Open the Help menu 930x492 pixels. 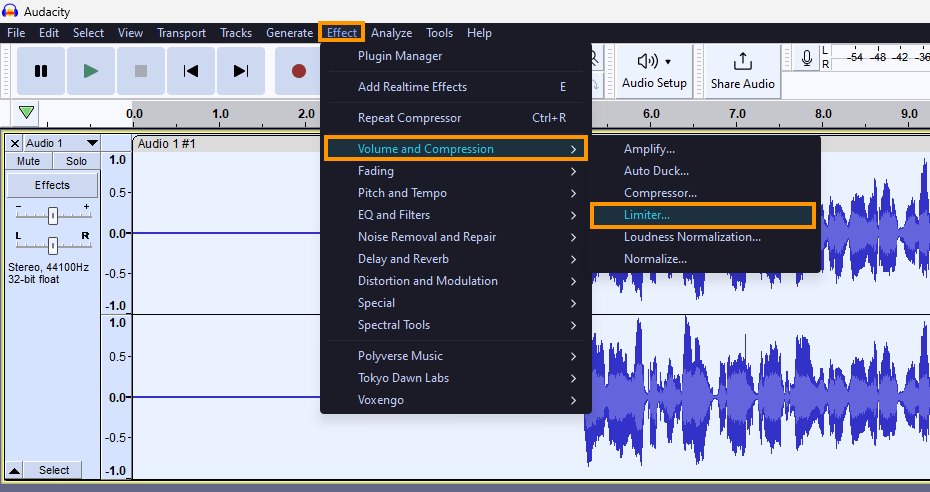(479, 33)
